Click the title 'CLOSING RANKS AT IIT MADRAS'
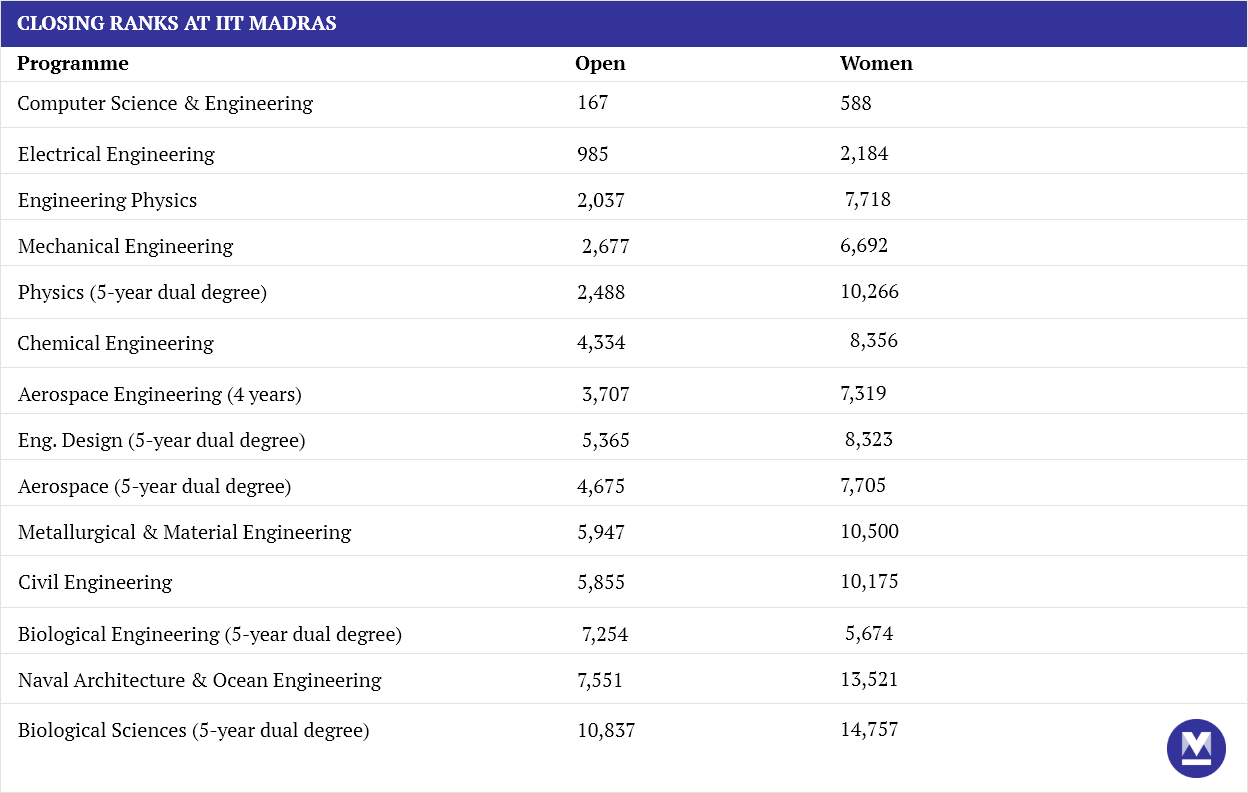 (177, 23)
